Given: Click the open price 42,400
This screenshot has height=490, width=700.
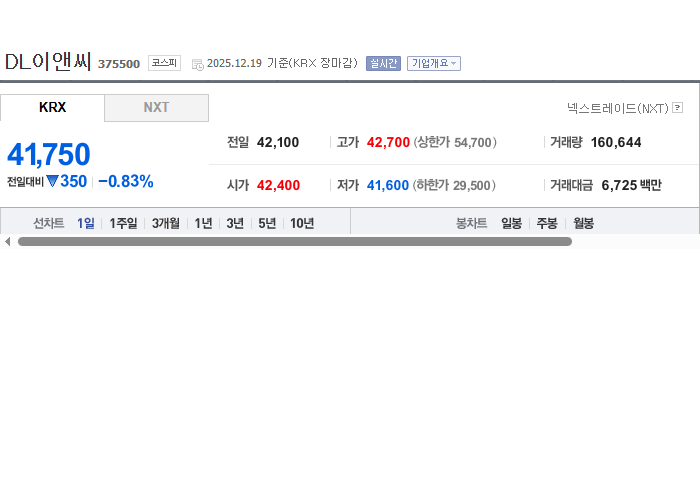Looking at the screenshot, I should click(x=278, y=185).
